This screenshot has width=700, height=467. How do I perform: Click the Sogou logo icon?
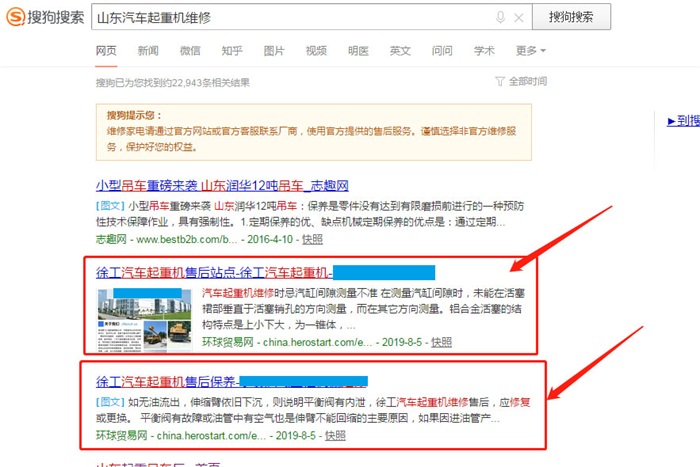(16, 17)
